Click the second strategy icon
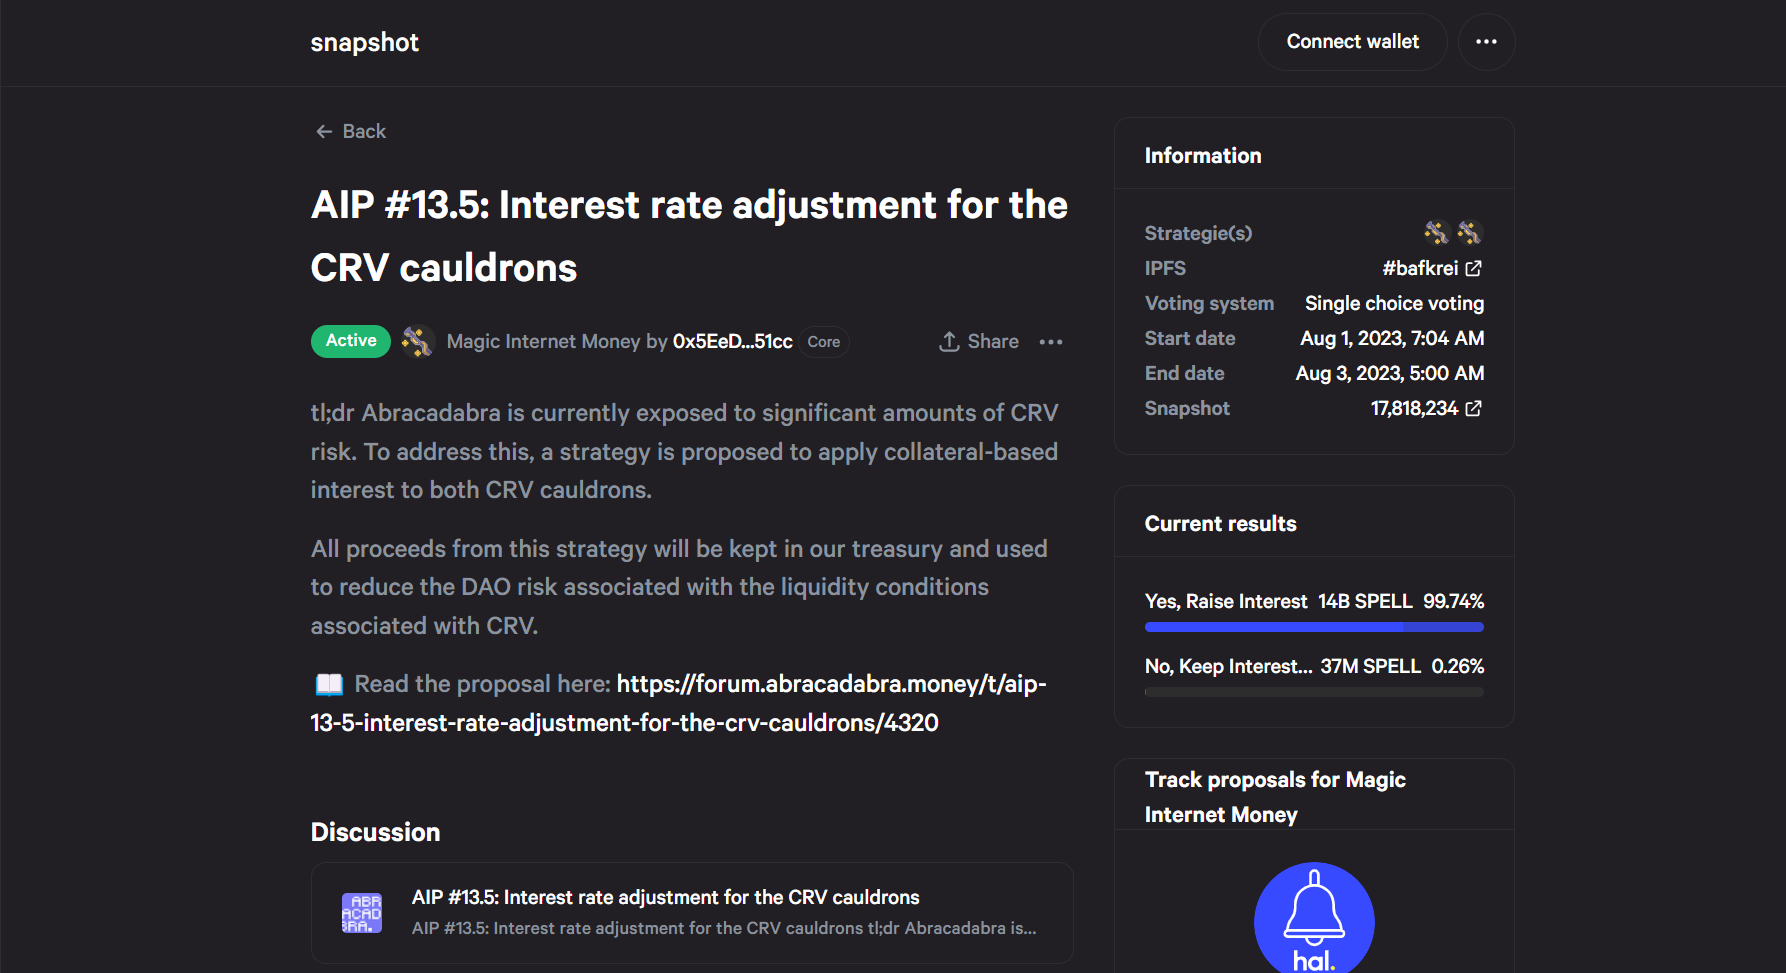 [1469, 233]
